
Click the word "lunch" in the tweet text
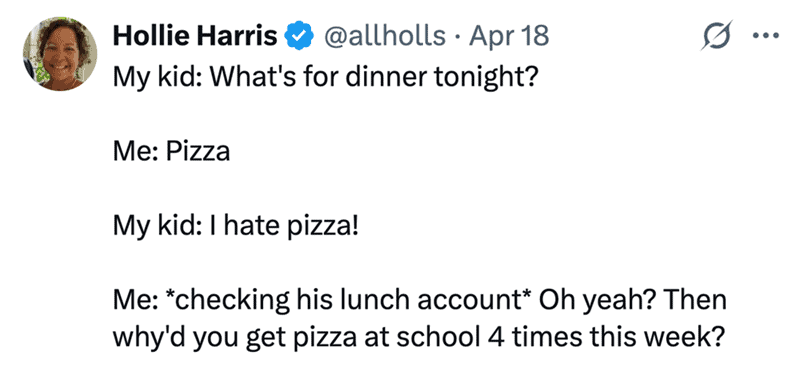(375, 300)
